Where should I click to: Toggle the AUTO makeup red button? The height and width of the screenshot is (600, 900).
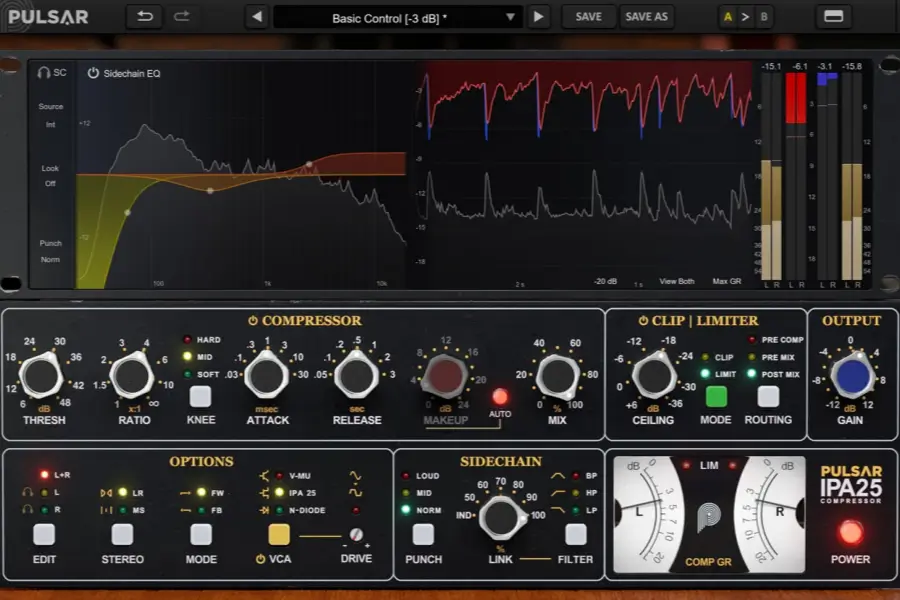point(500,396)
